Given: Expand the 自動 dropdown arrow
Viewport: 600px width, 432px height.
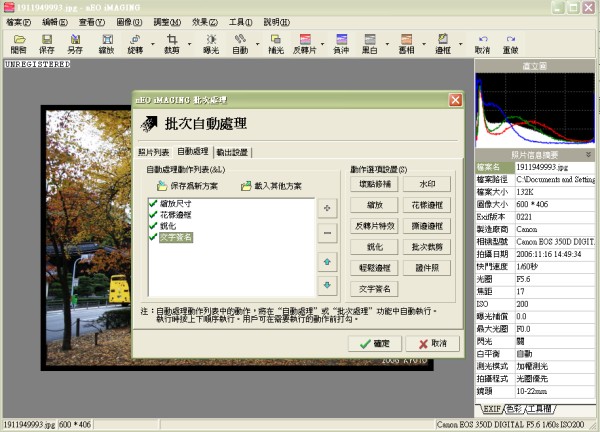Looking at the screenshot, I should pyautogui.click(x=257, y=44).
